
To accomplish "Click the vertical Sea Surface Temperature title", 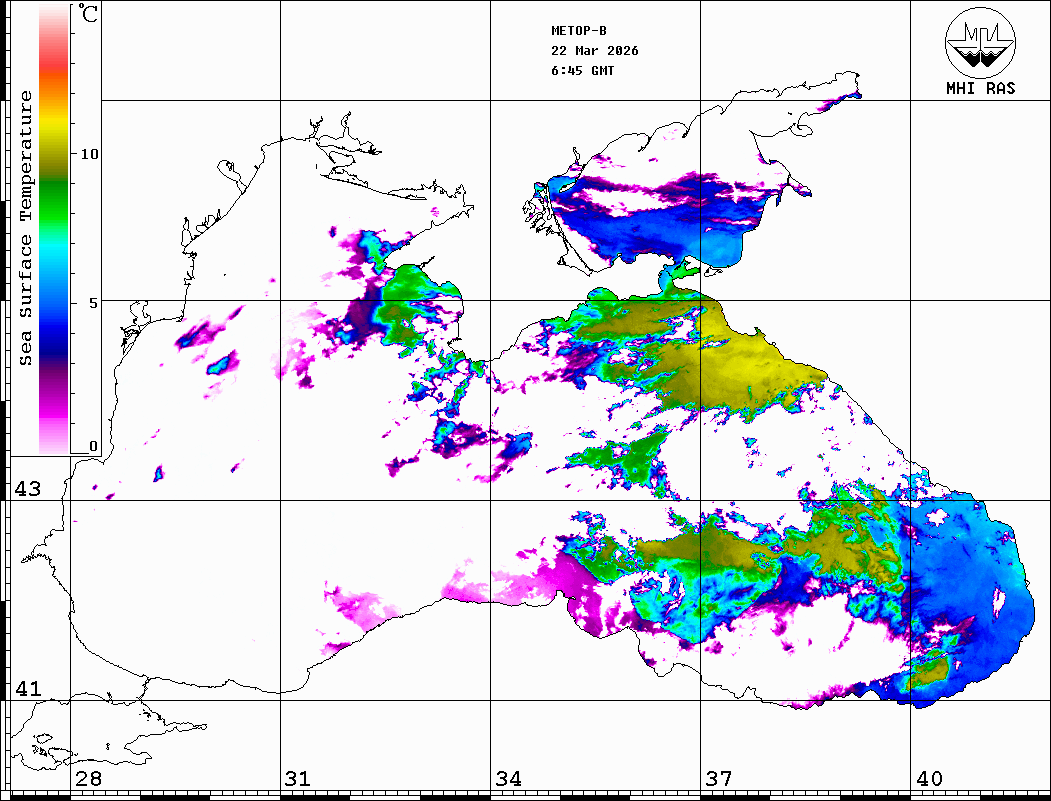I will (26, 228).
